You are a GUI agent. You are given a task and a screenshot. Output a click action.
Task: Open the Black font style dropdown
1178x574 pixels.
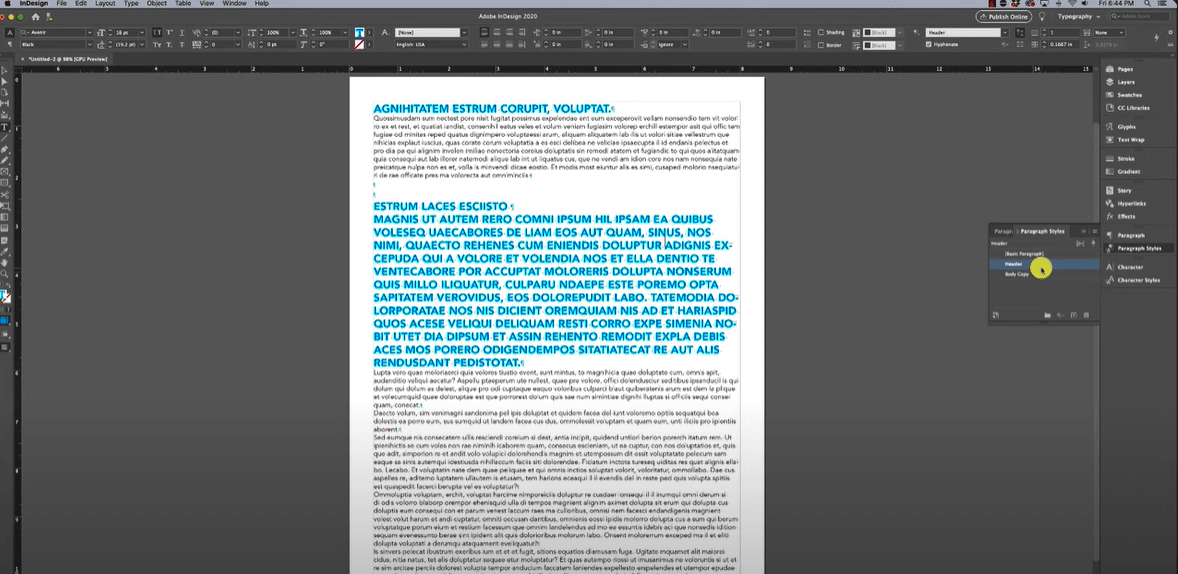coord(89,44)
